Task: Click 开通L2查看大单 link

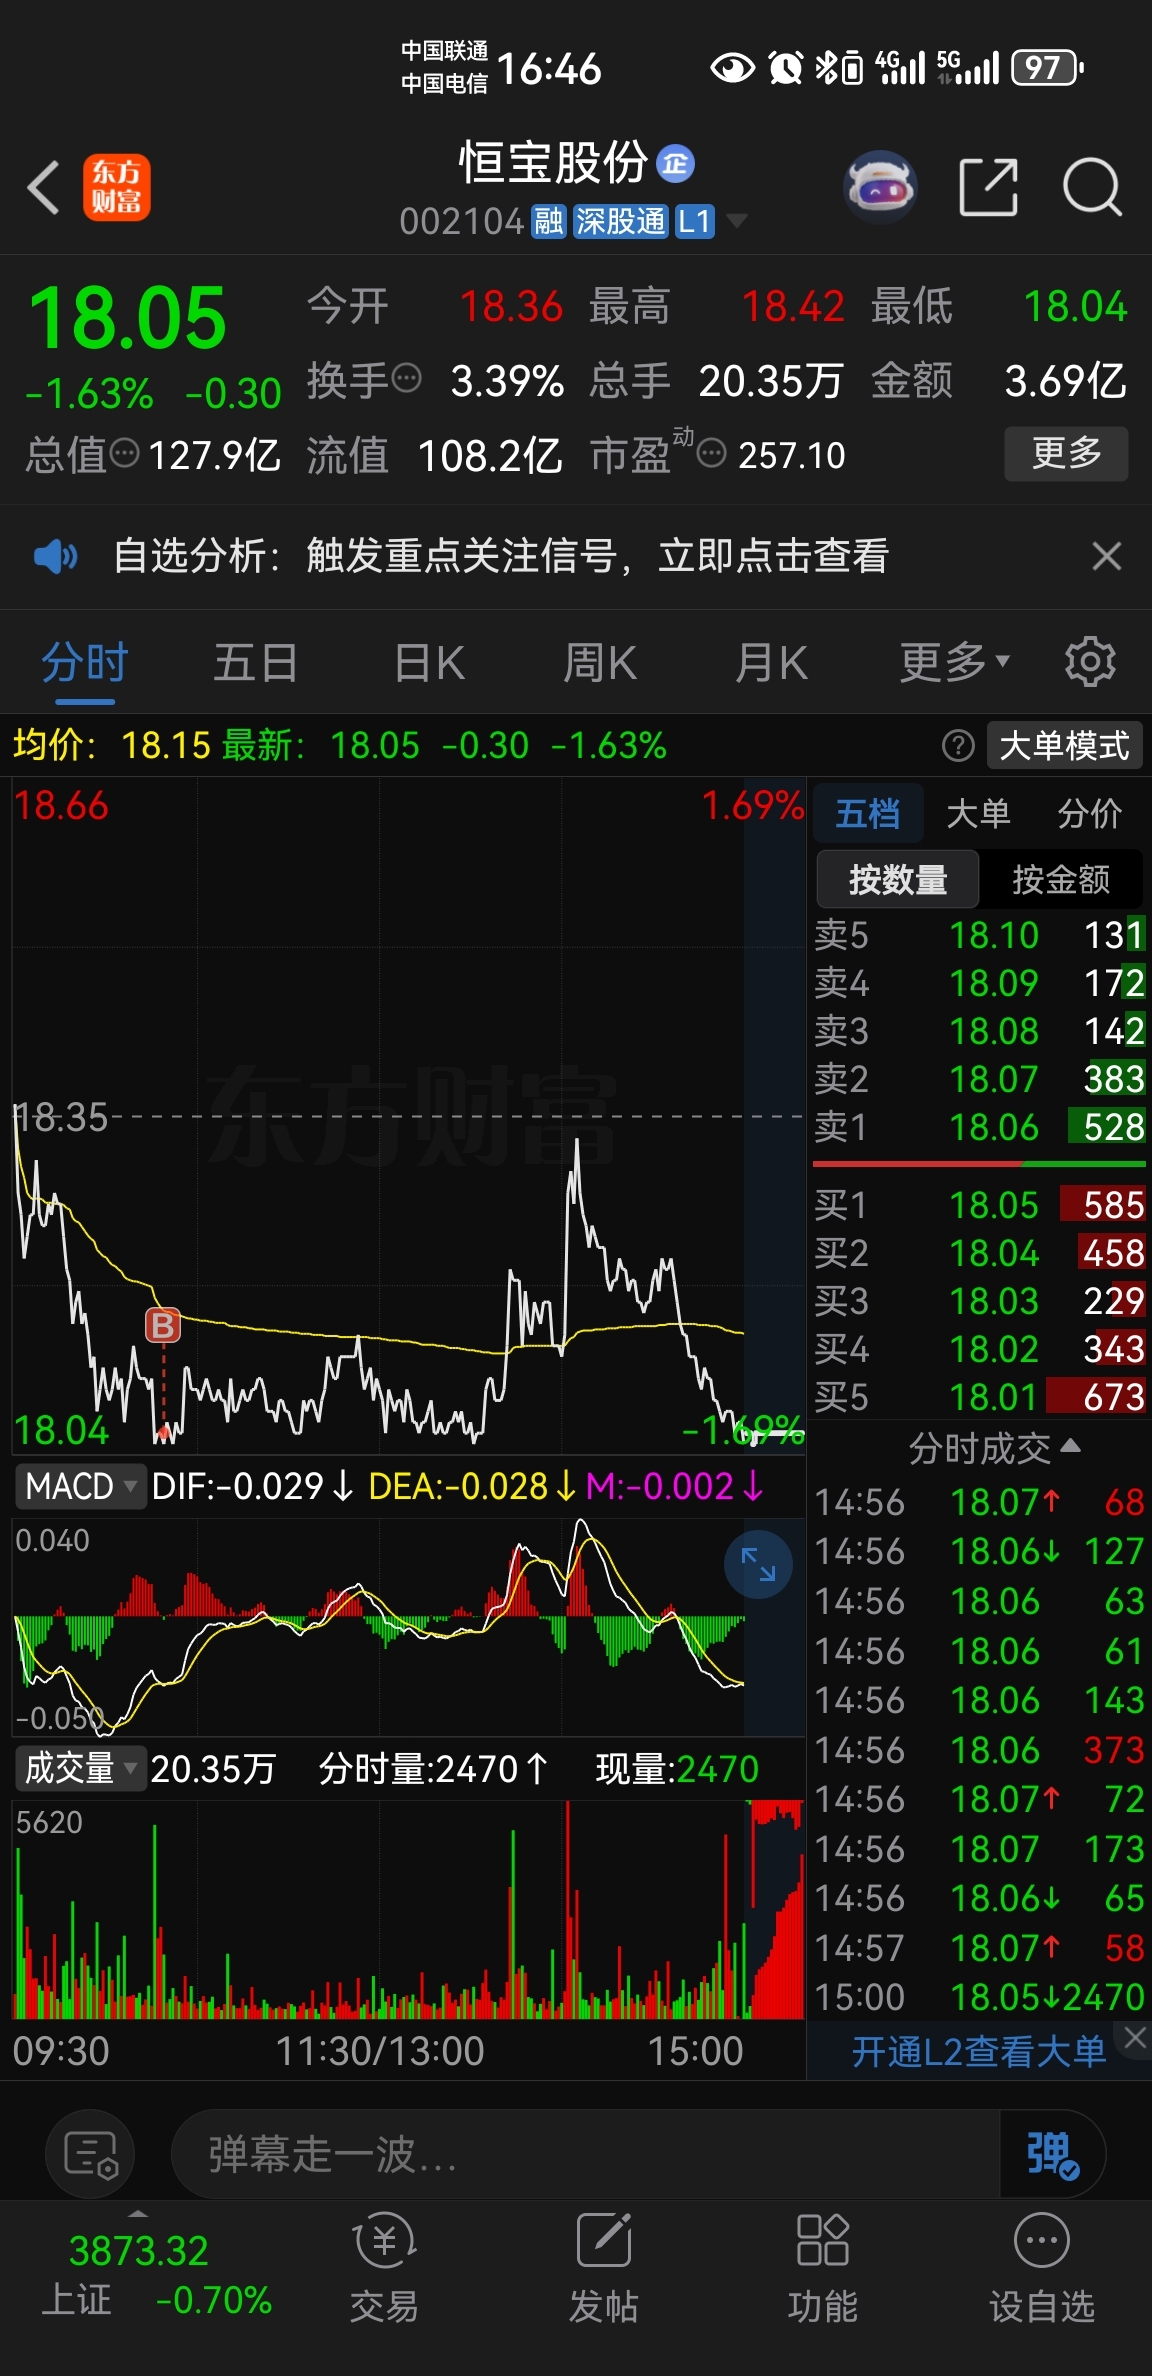Action: click(978, 2051)
